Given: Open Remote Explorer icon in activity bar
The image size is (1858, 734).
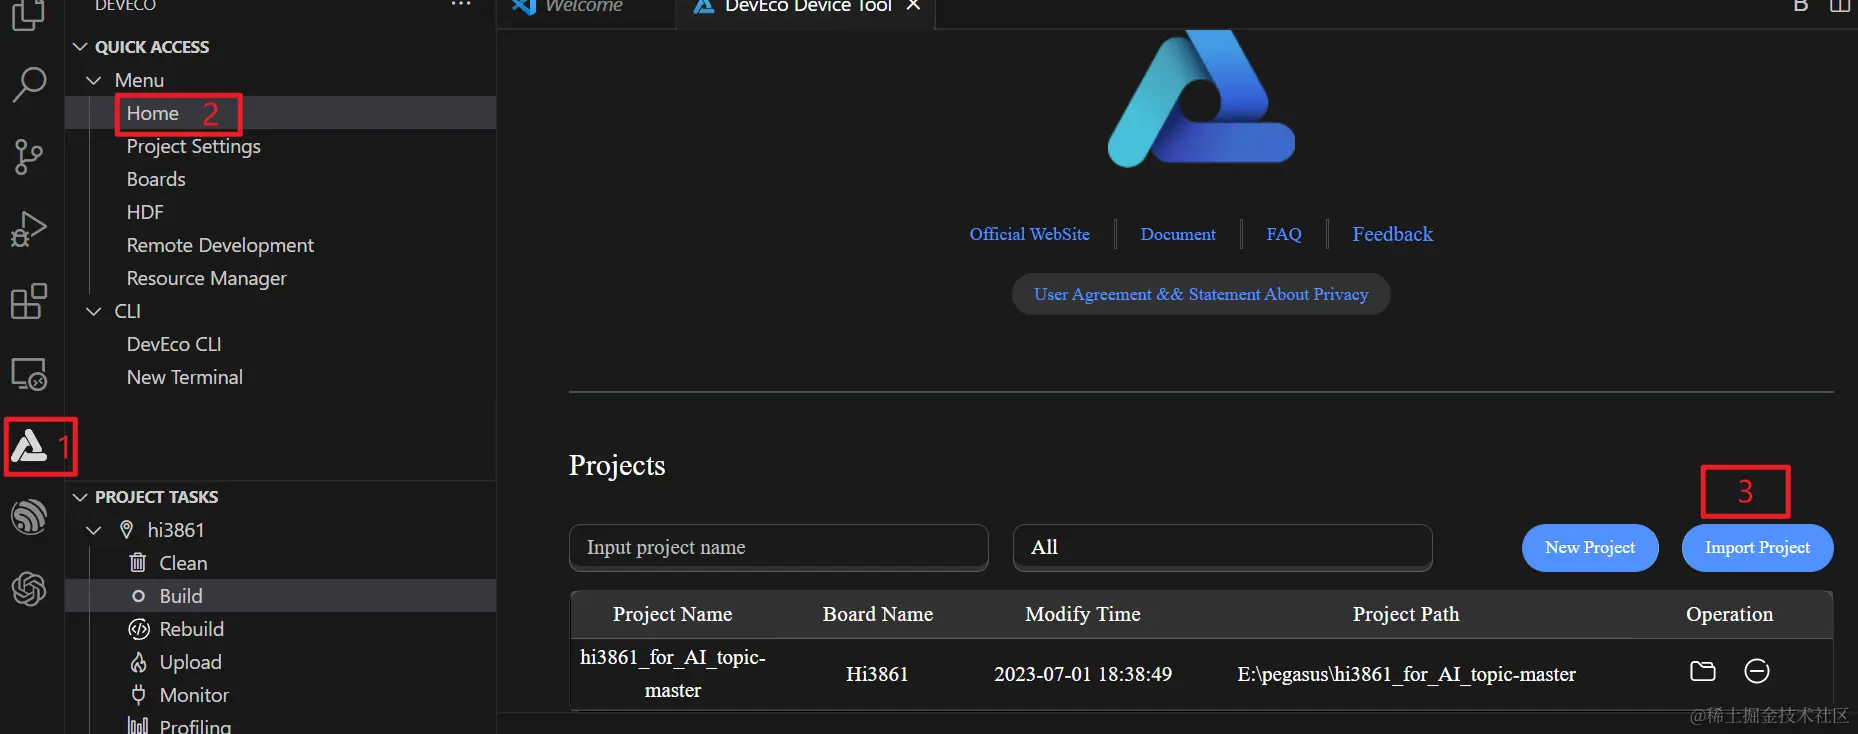Looking at the screenshot, I should tap(29, 374).
